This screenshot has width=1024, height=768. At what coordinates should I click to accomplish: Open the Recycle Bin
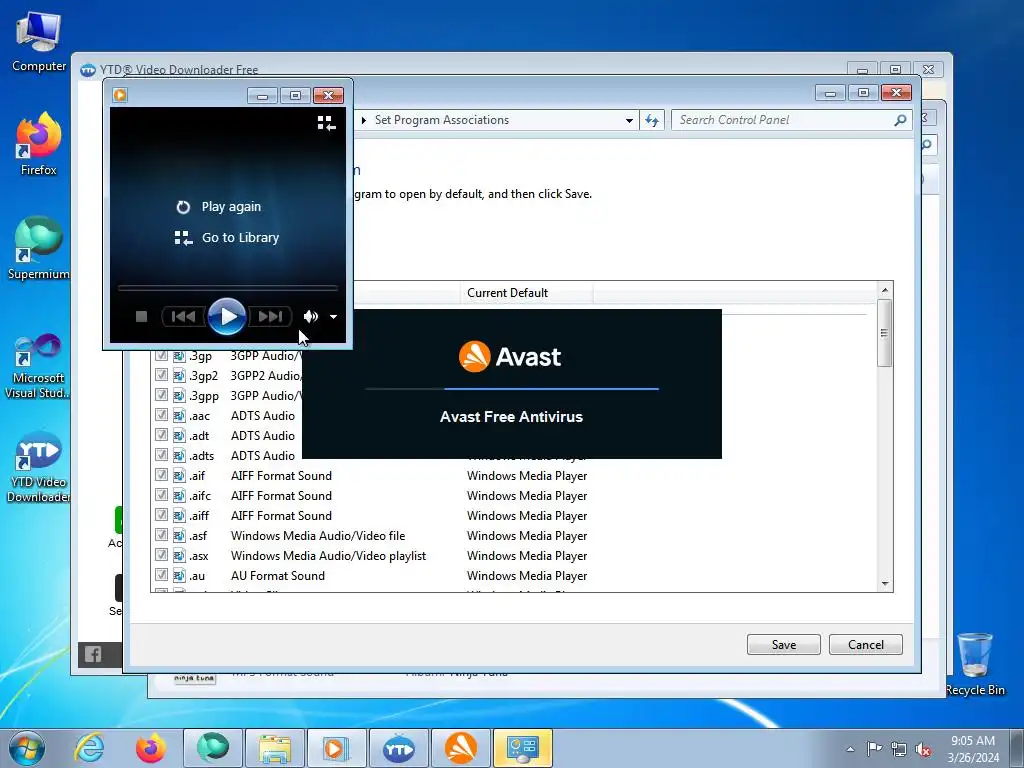pos(975,664)
